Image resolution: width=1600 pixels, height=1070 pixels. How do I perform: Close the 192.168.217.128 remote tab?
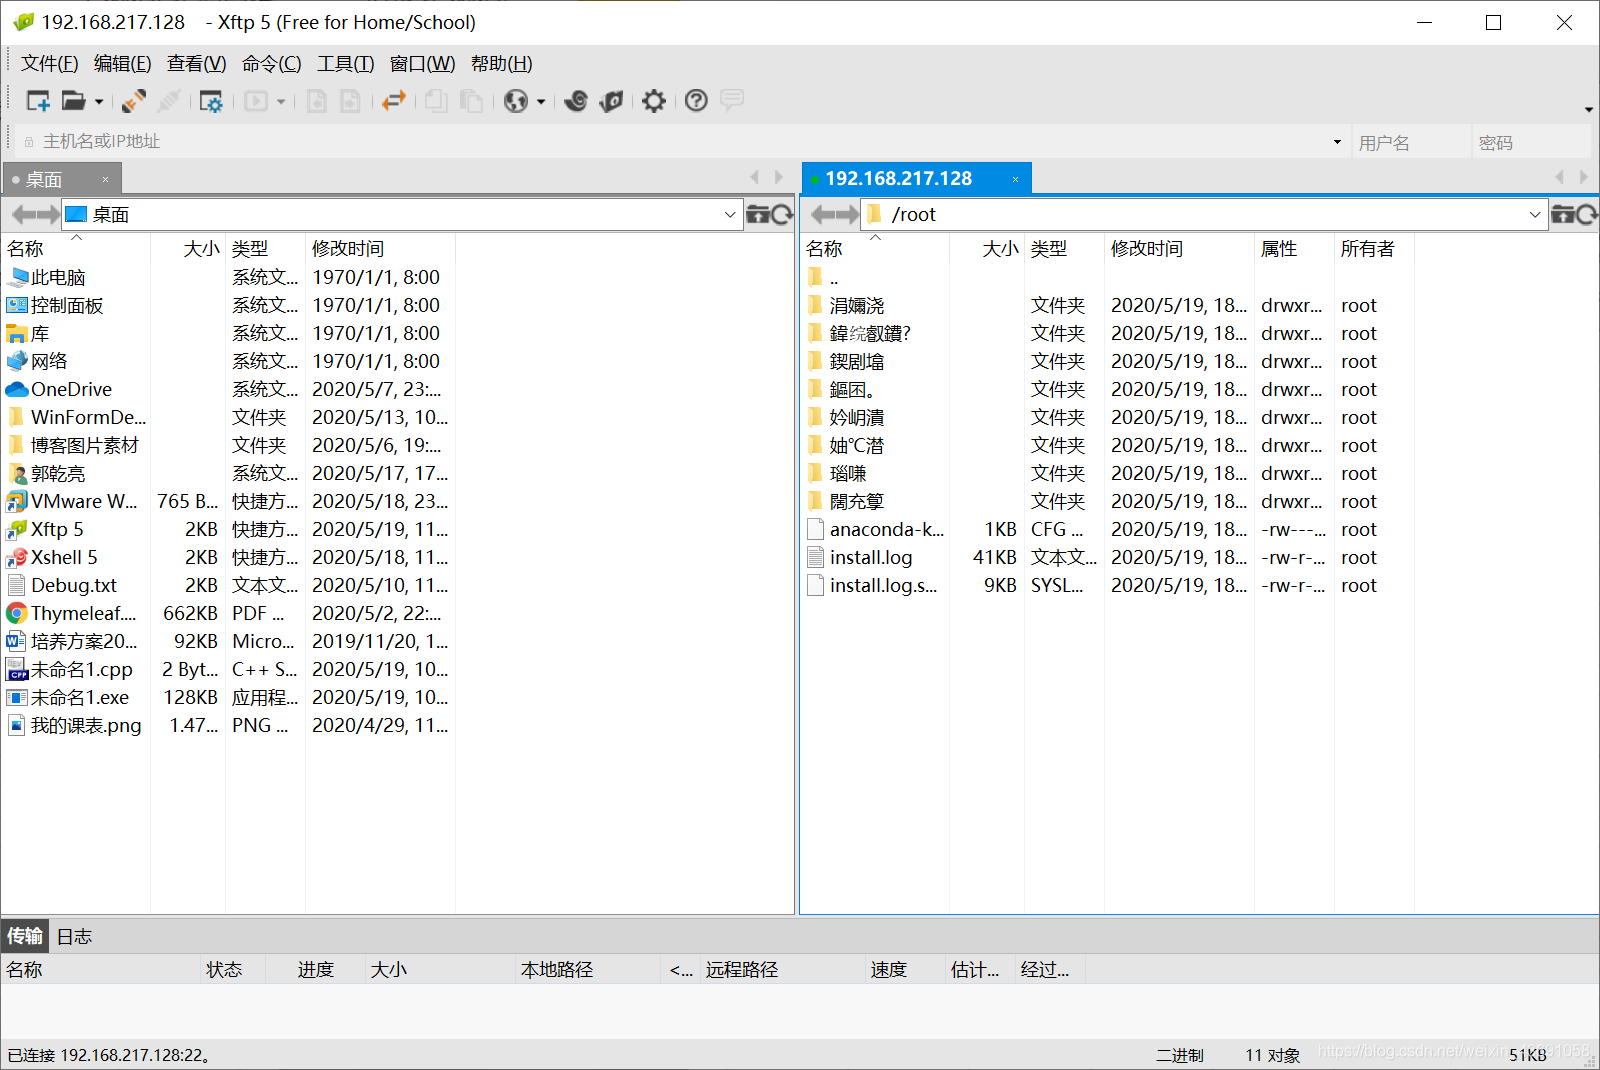tap(1015, 180)
